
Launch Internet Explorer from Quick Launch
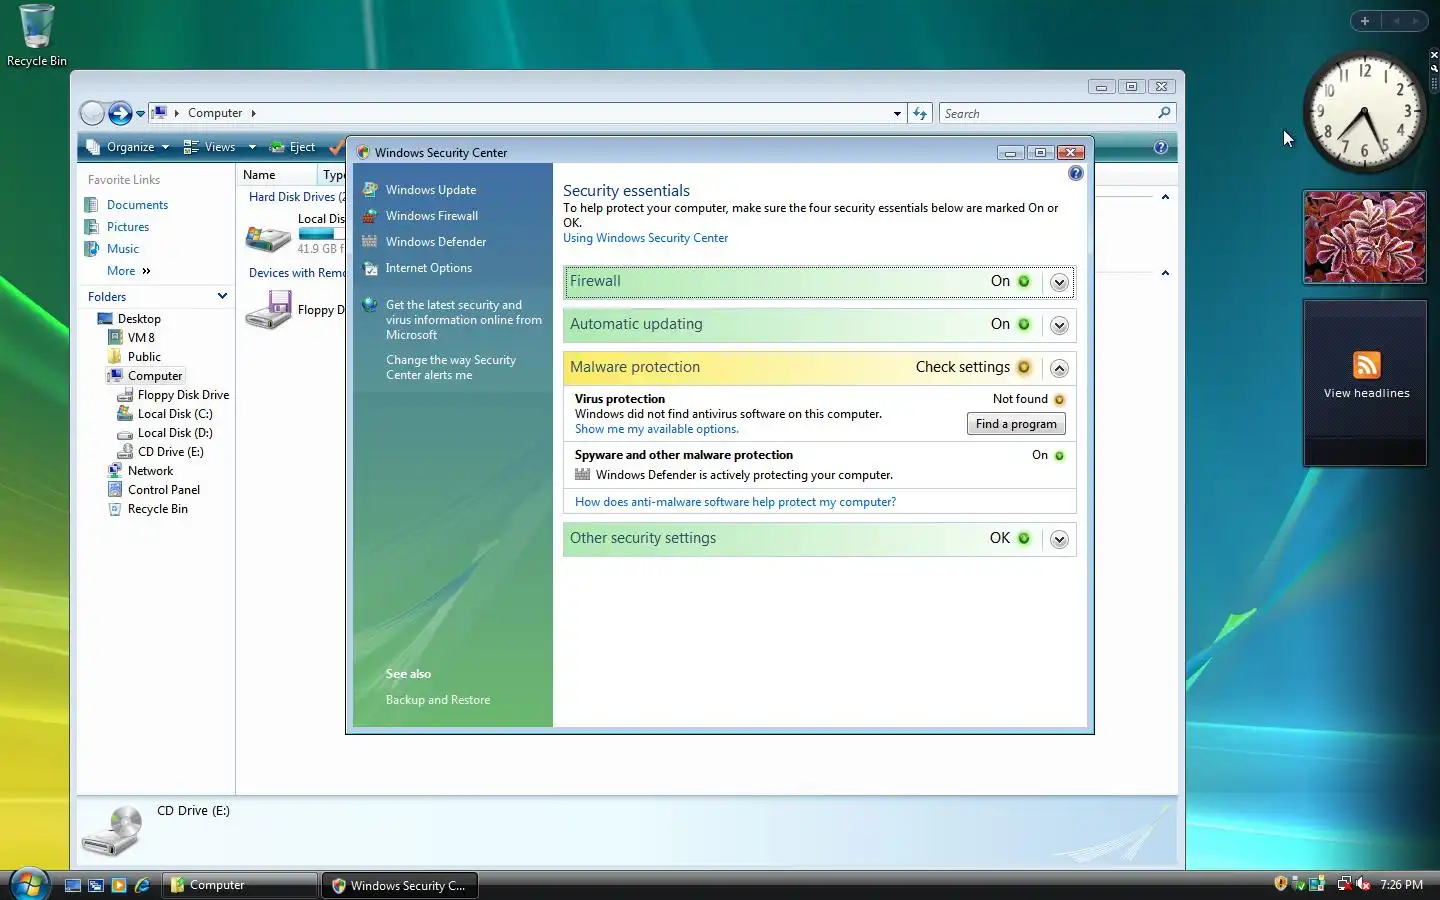(142, 885)
